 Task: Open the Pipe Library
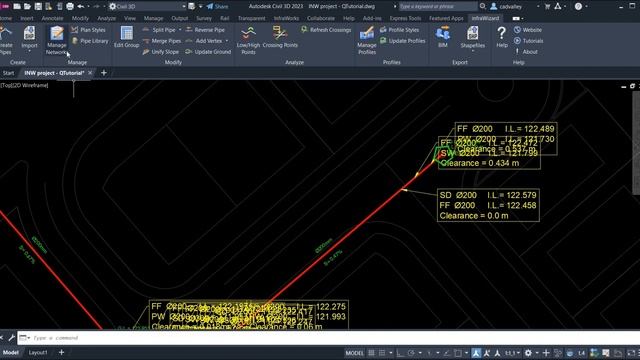(x=90, y=41)
